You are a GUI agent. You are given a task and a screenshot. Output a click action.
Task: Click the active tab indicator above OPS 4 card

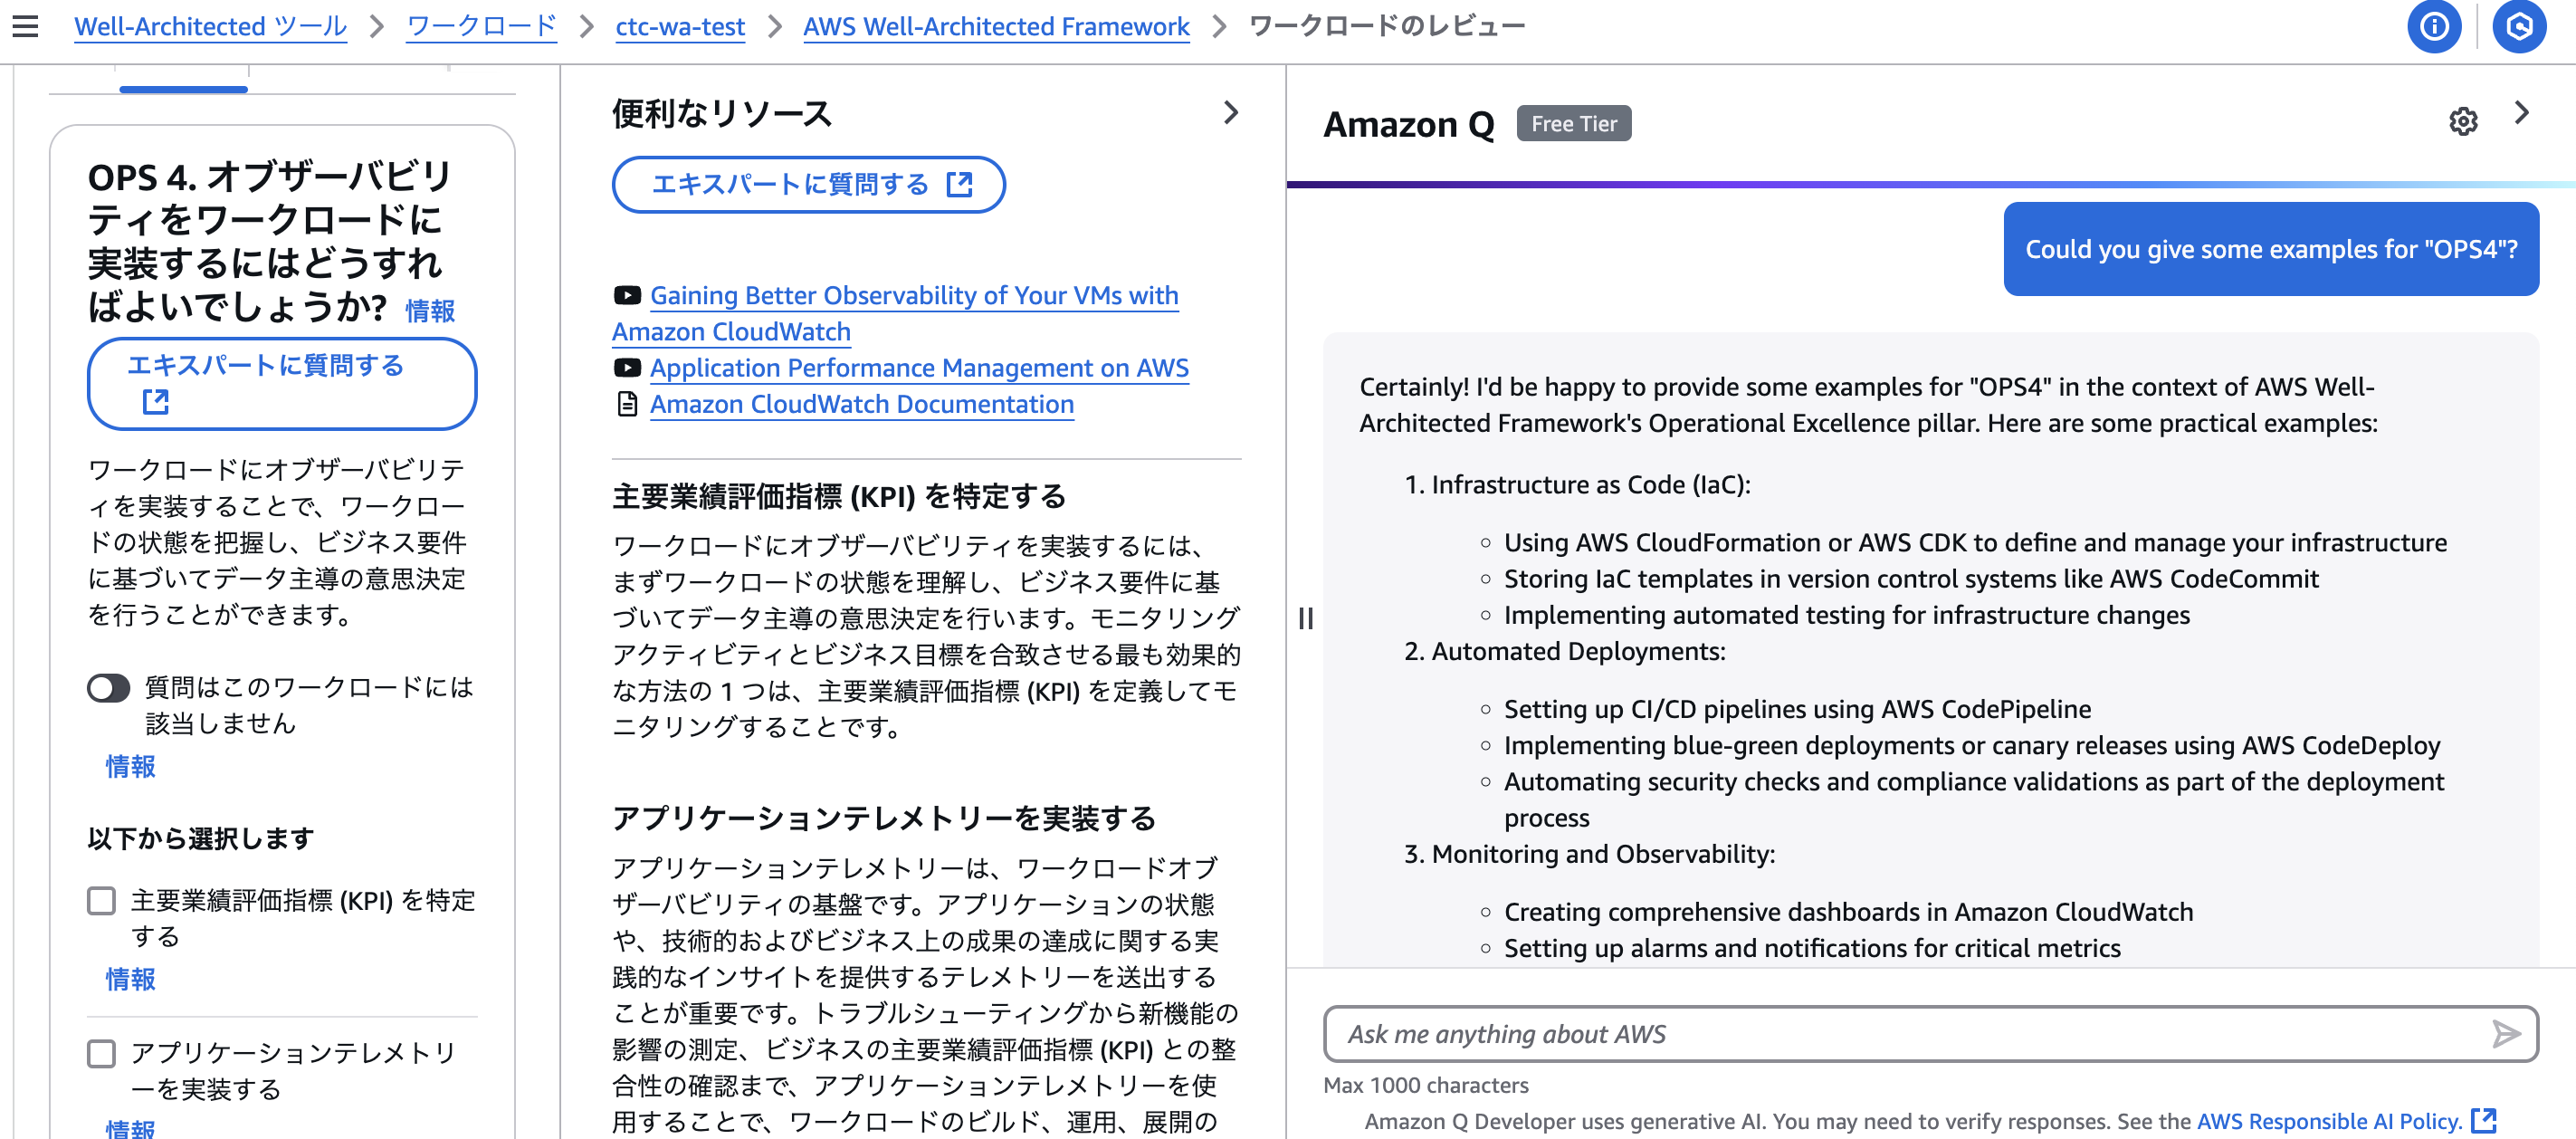(x=183, y=89)
